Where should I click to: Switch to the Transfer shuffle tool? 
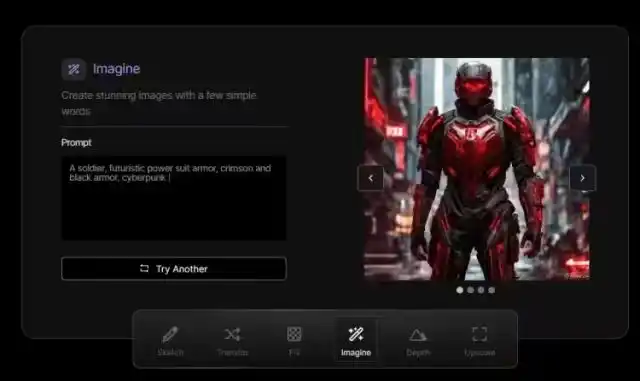point(232,341)
